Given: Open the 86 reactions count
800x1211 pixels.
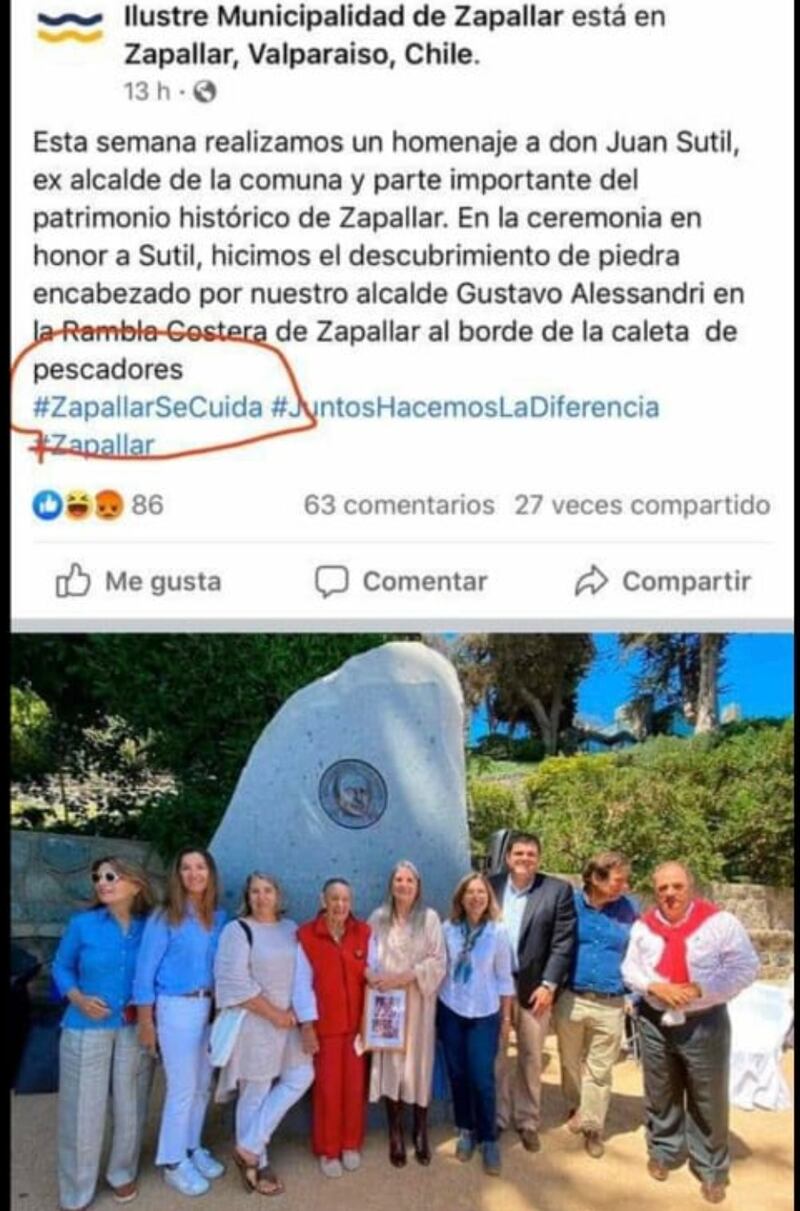Looking at the screenshot, I should 147,506.
